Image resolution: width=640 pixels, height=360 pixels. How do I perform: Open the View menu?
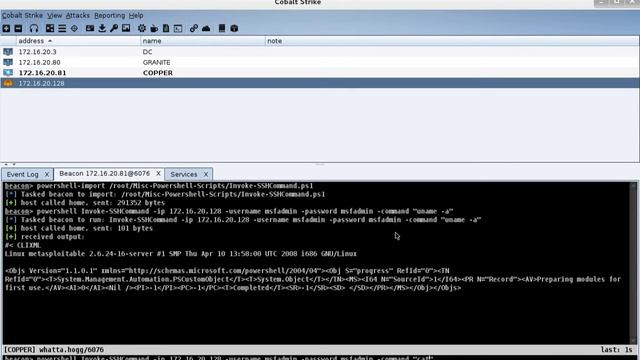tap(54, 16)
